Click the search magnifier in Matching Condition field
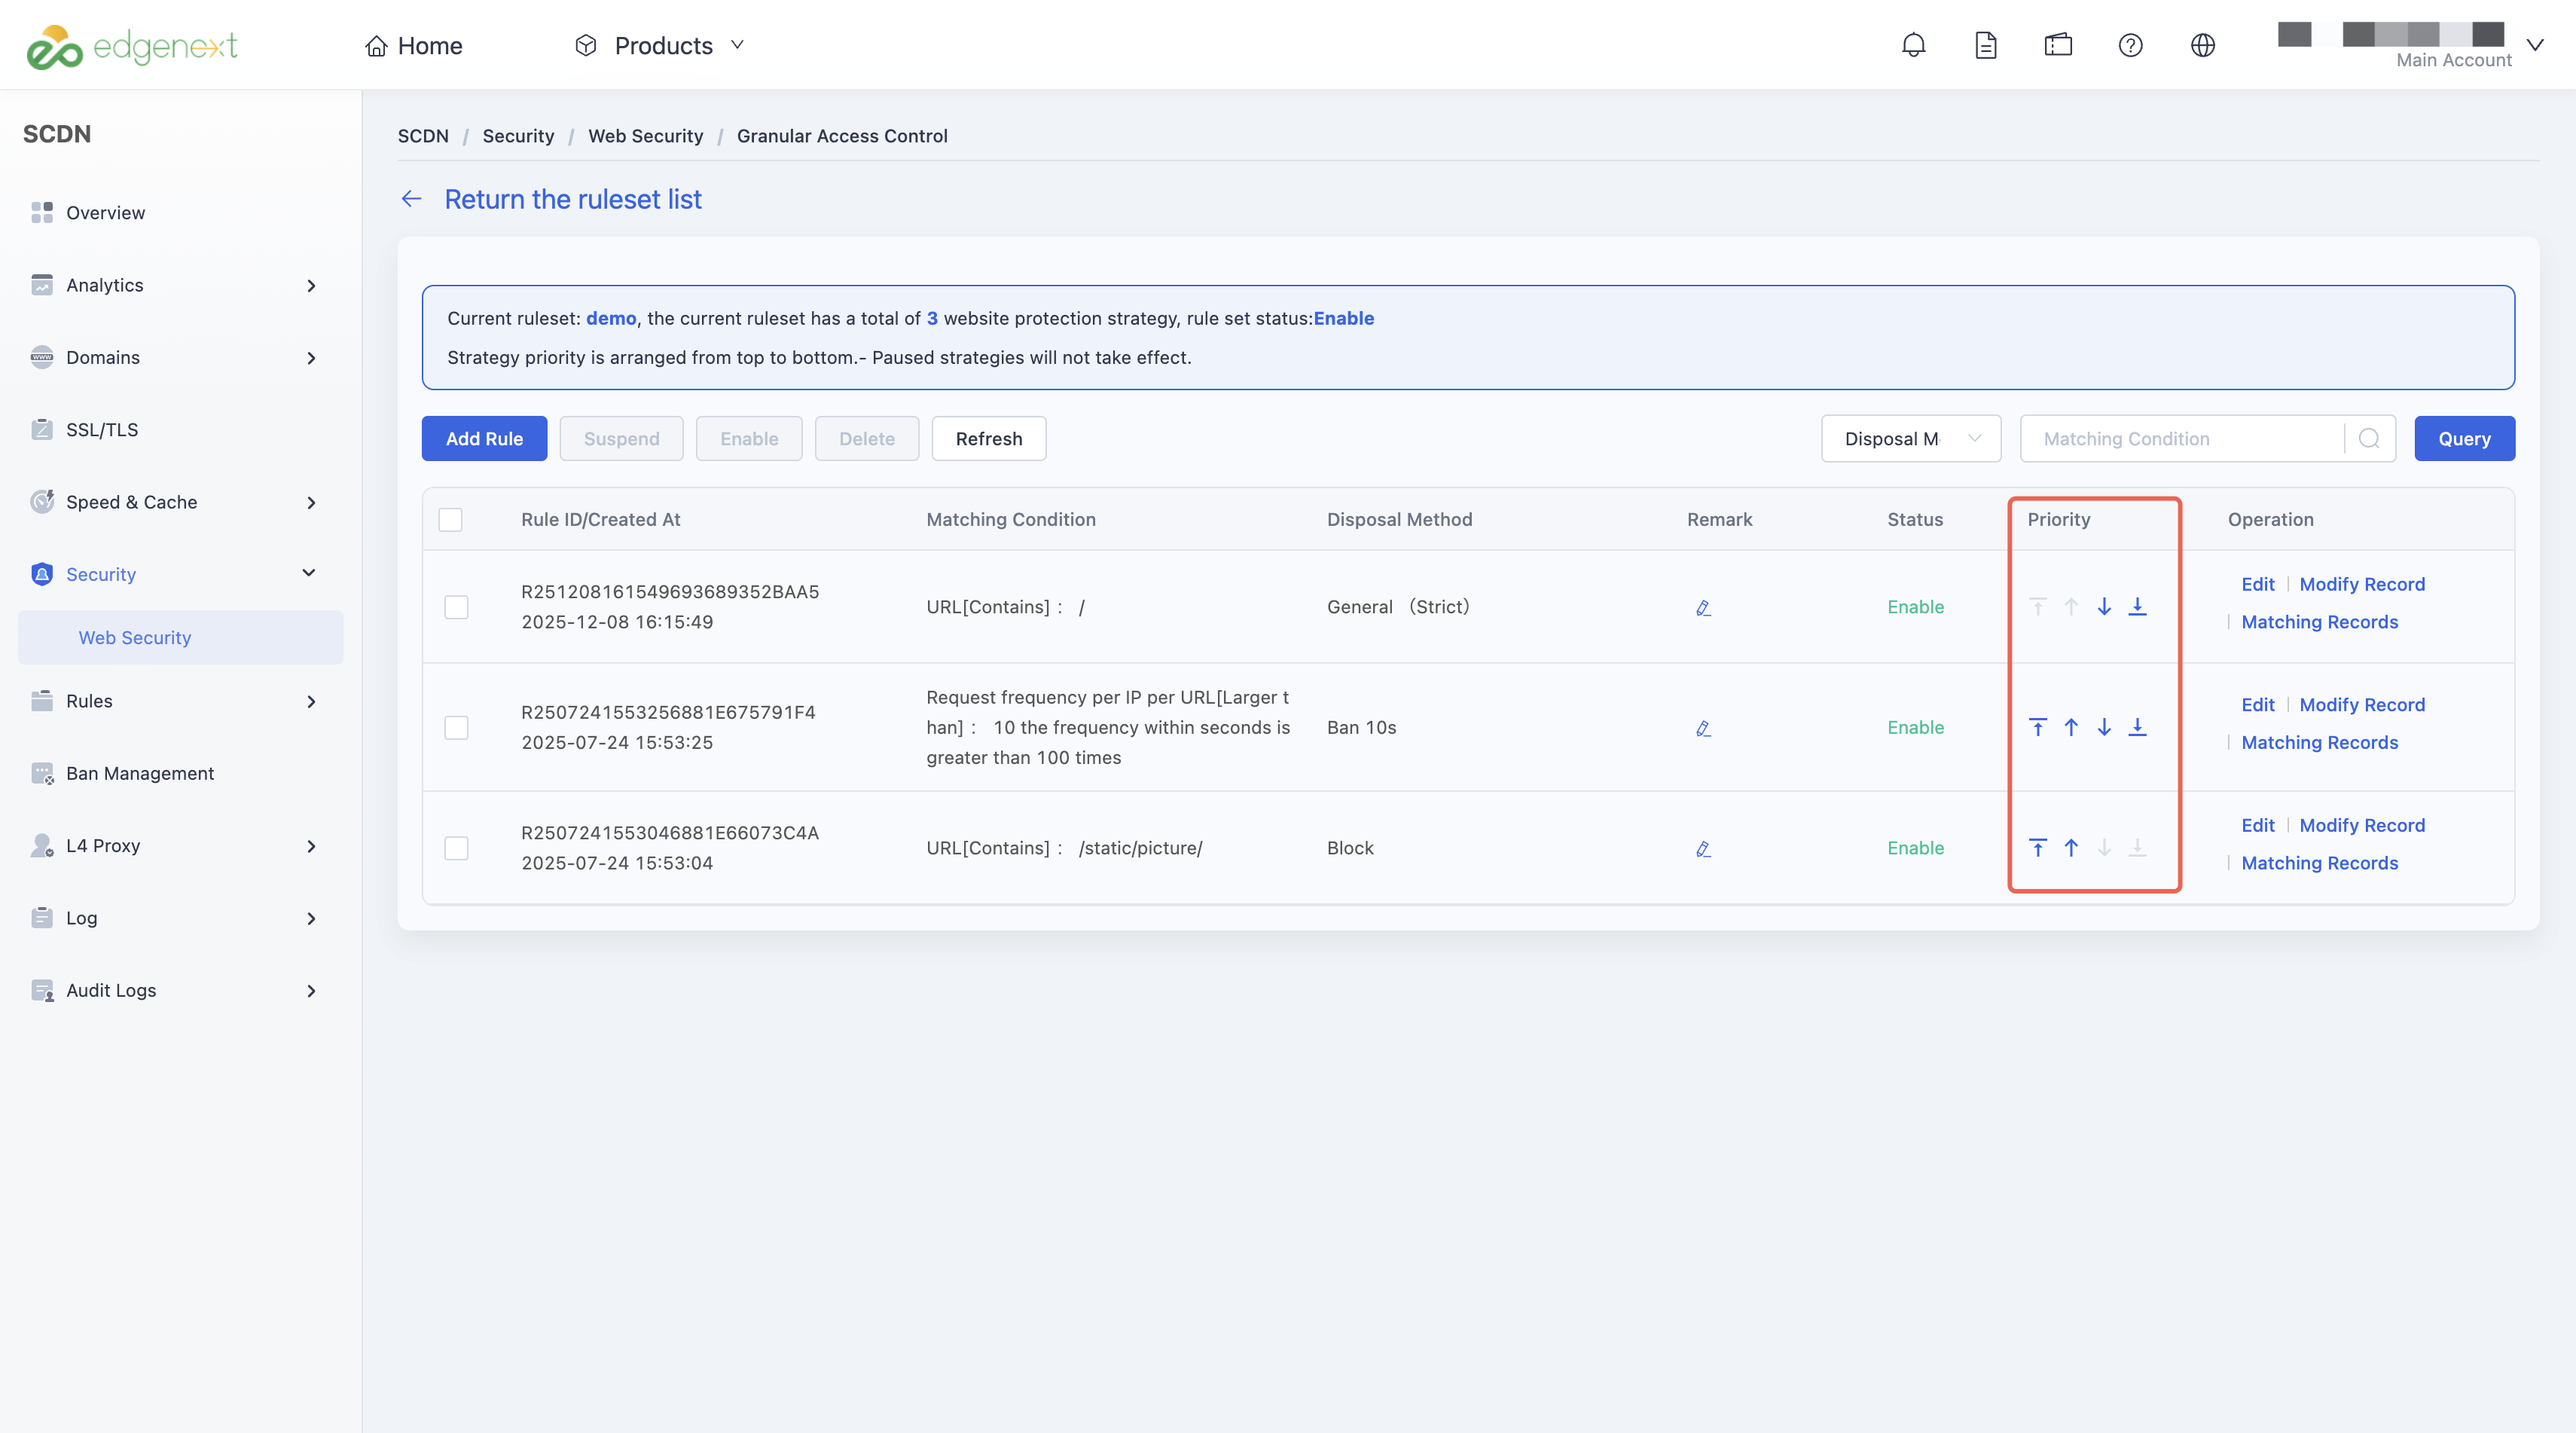 [2368, 438]
